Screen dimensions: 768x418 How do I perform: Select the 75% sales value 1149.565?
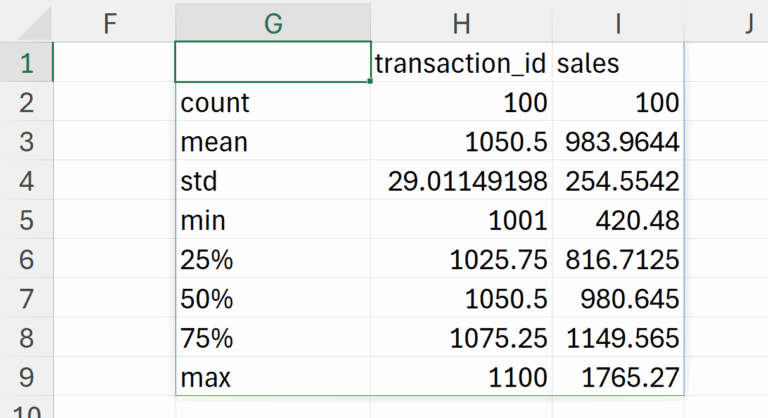pos(617,339)
